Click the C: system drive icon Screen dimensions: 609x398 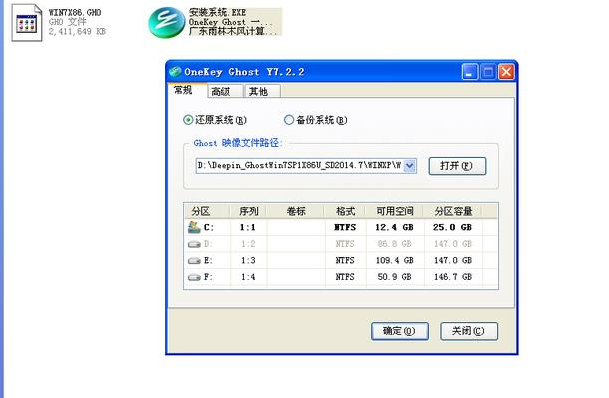(194, 227)
